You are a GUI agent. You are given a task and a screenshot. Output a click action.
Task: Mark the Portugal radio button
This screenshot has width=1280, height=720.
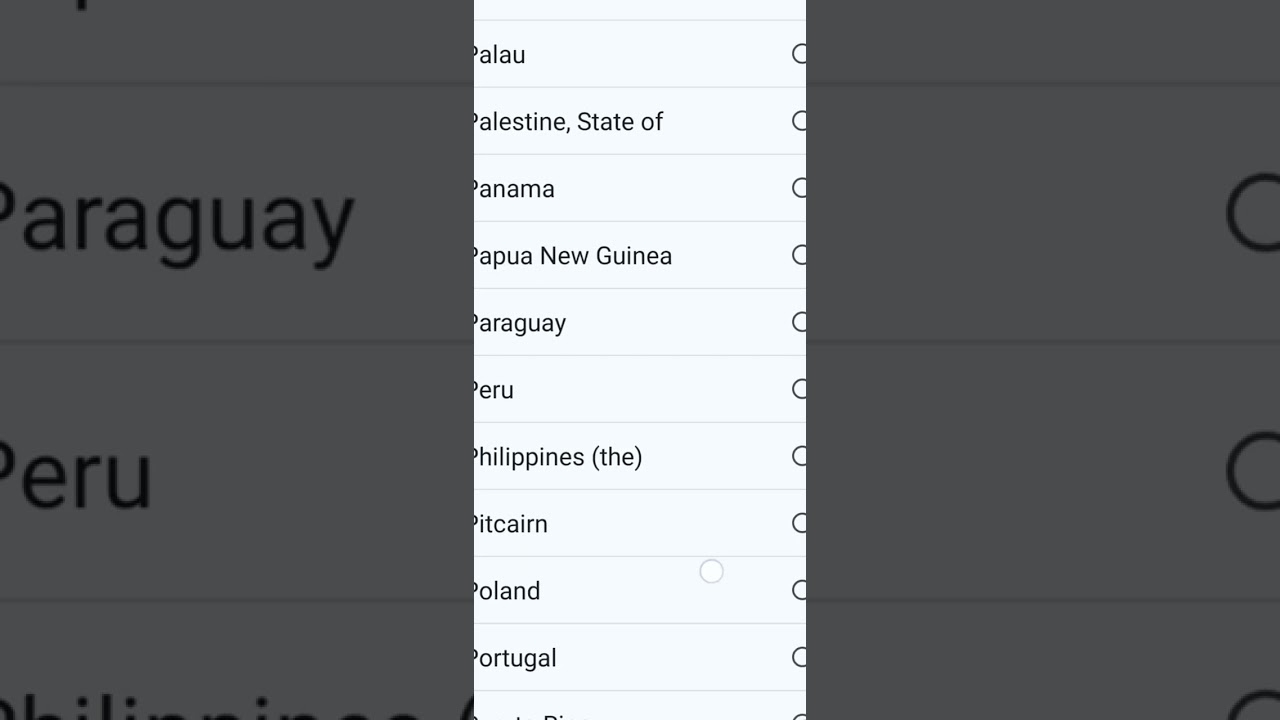[799, 657]
